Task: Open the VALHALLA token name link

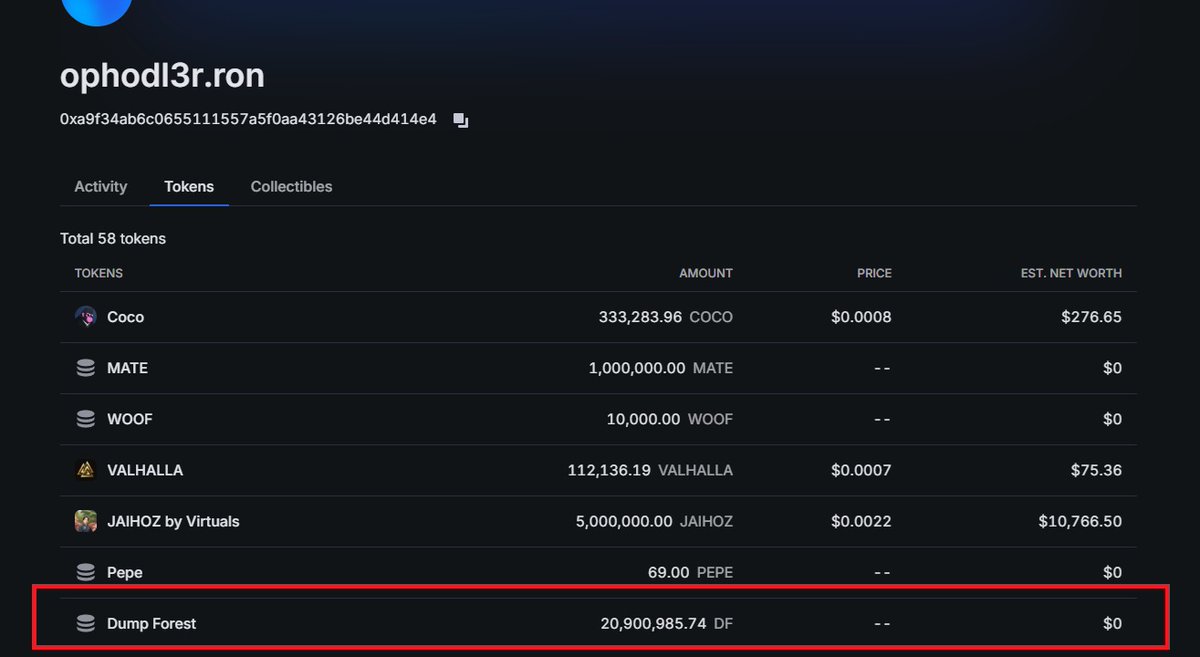Action: (145, 470)
